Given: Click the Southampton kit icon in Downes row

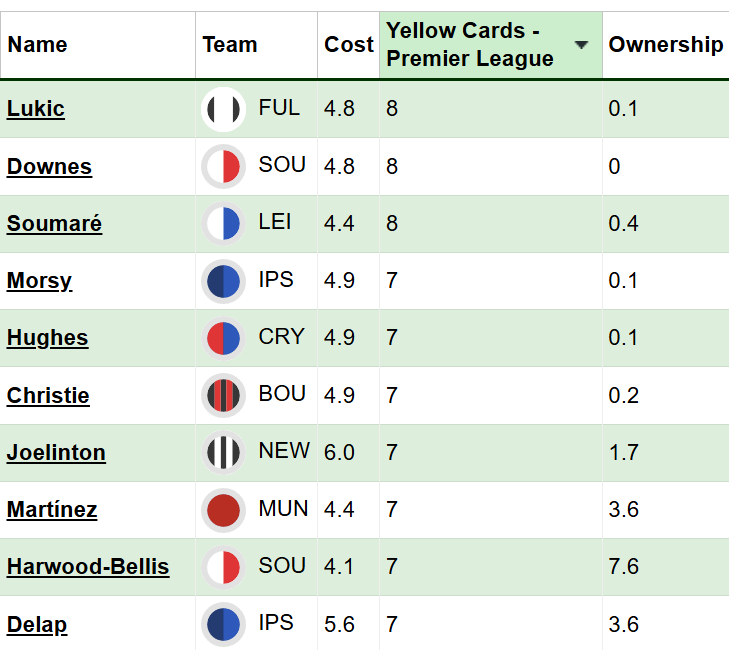Looking at the screenshot, I should [x=223, y=166].
